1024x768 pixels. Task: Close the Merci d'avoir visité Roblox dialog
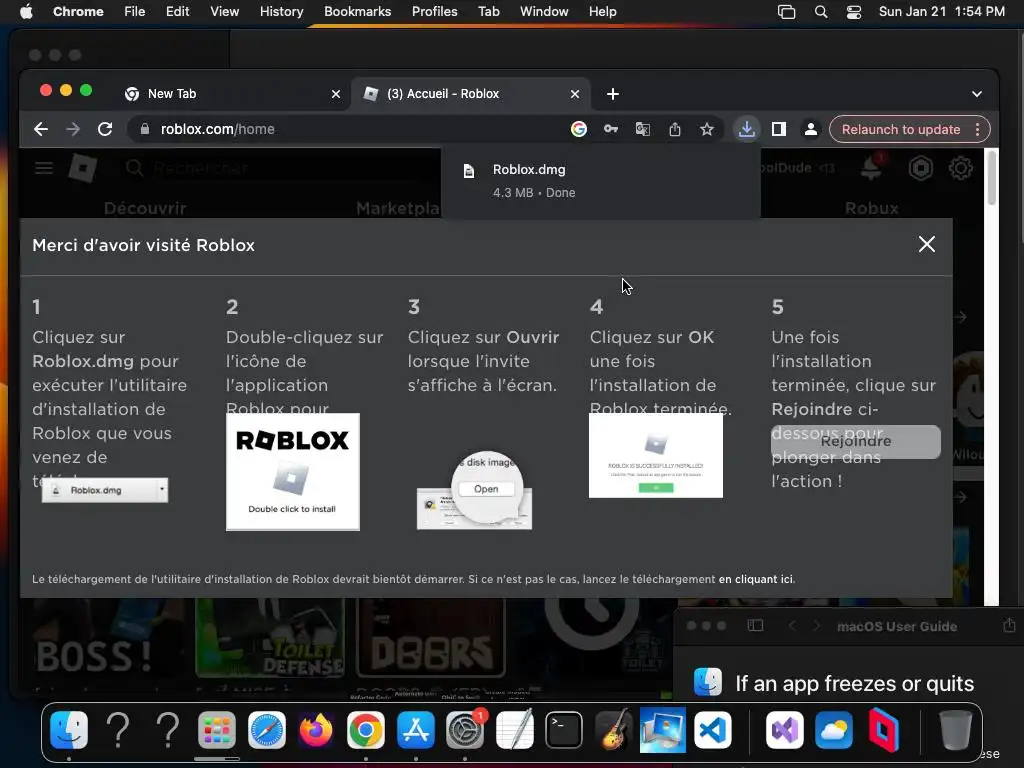point(927,244)
